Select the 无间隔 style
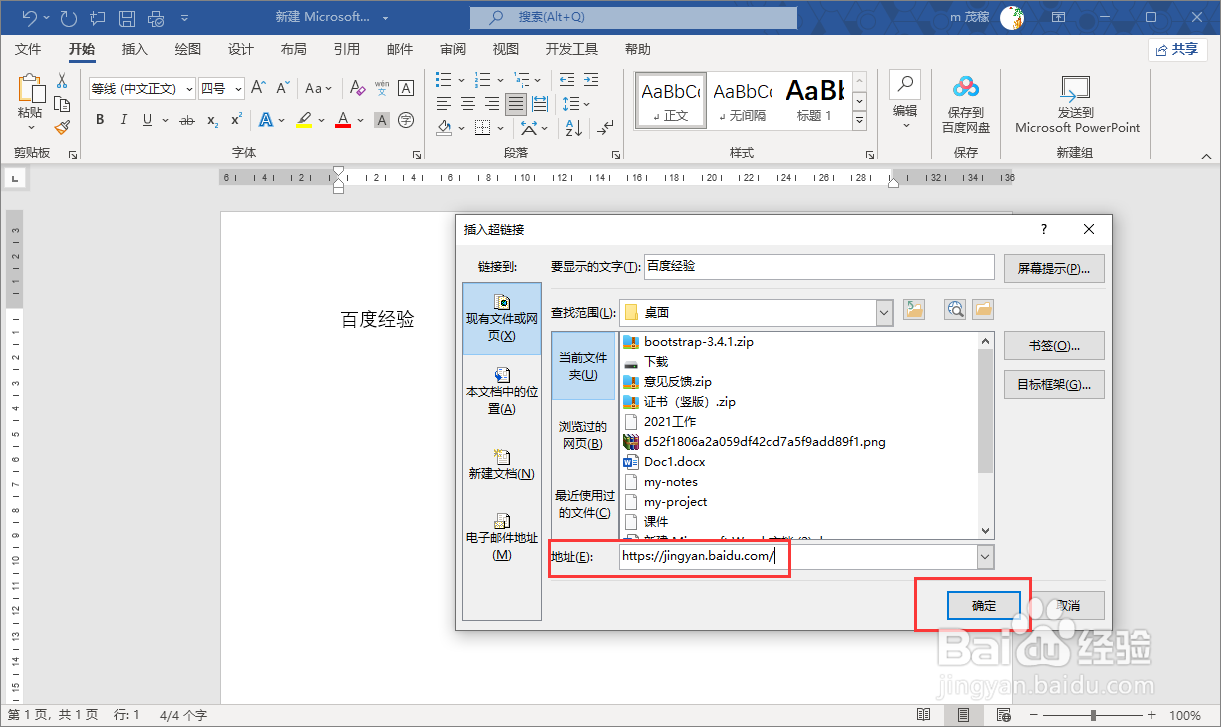 click(x=743, y=100)
